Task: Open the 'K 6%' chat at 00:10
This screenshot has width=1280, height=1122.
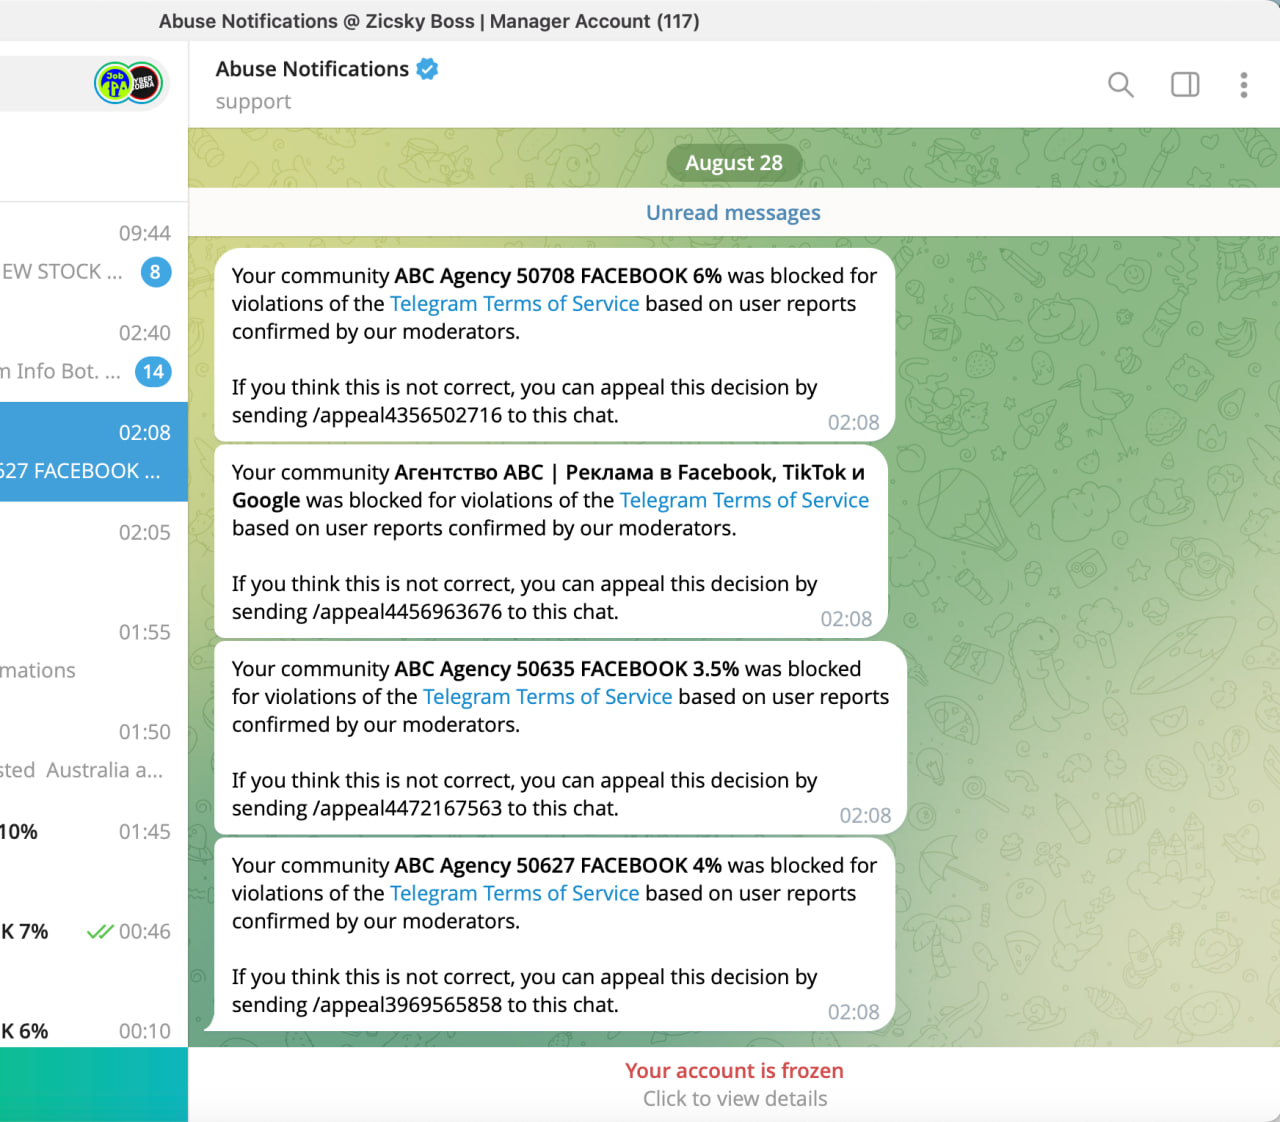Action: coord(94,1025)
